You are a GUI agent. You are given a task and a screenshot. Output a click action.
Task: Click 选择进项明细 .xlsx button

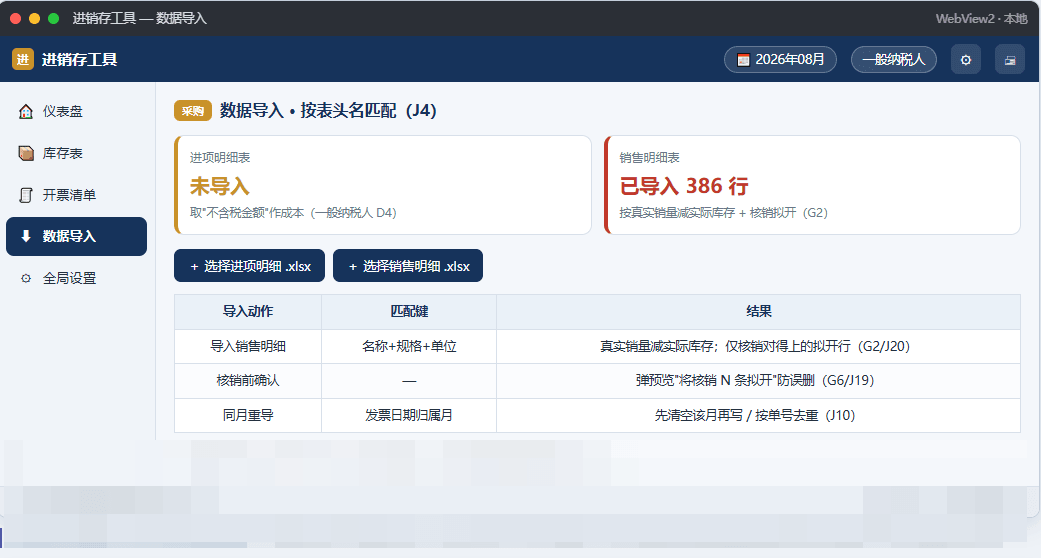[250, 266]
